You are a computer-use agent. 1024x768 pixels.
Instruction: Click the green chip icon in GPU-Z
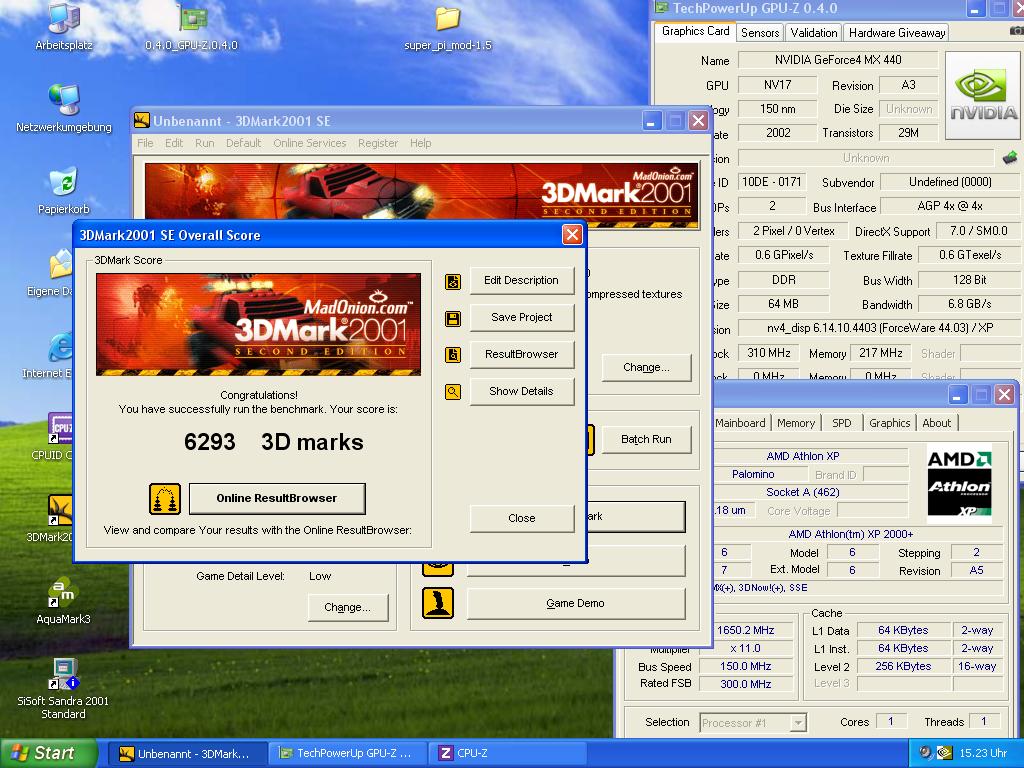pyautogui.click(x=1010, y=158)
